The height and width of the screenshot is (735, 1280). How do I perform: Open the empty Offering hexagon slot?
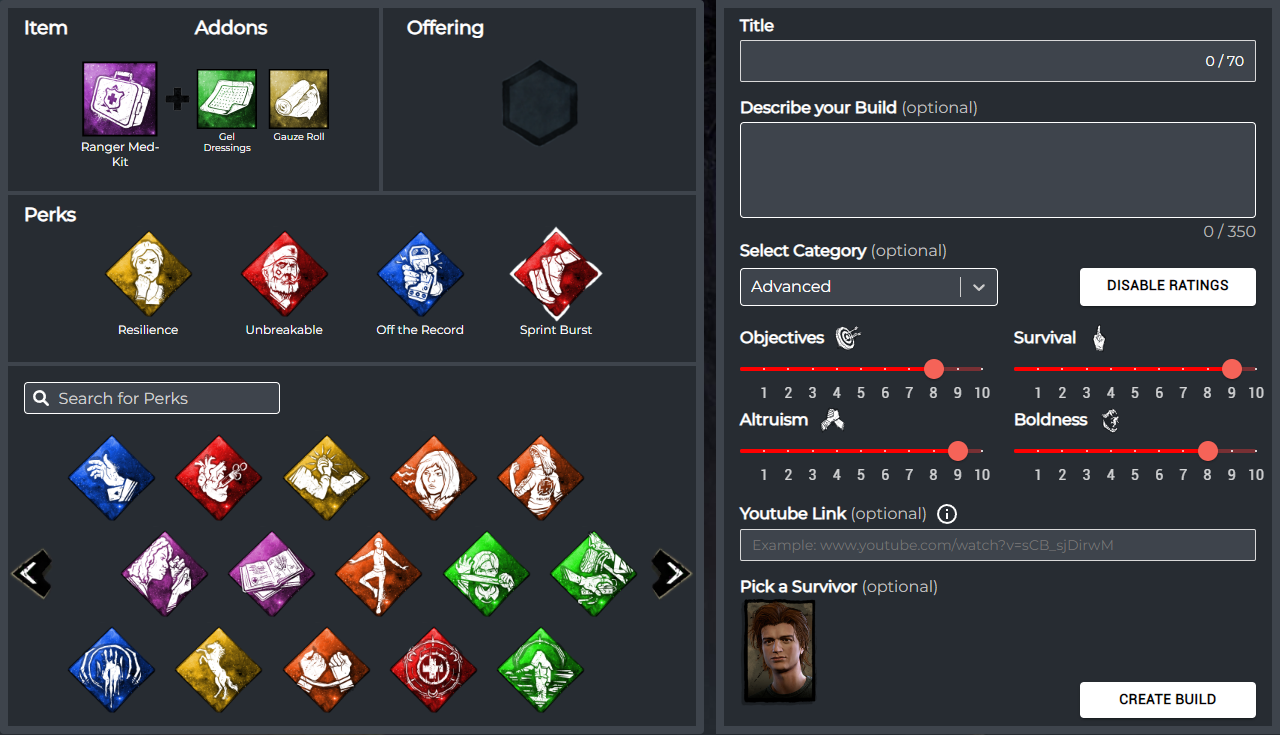(539, 103)
